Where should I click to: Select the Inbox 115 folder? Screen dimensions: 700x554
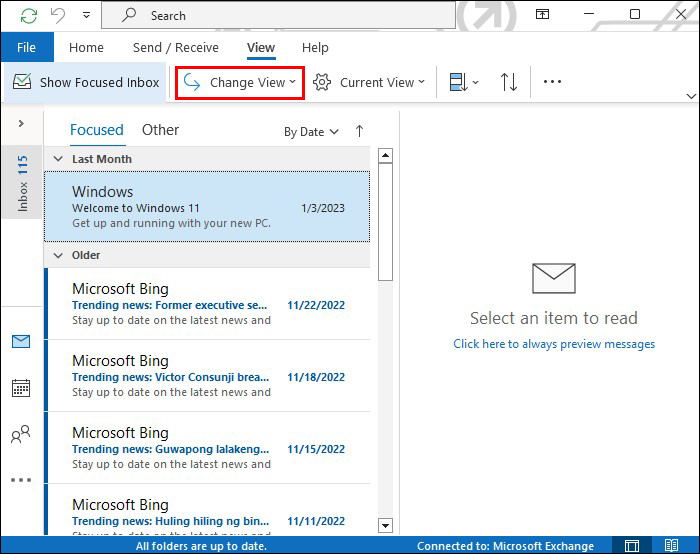[x=22, y=183]
